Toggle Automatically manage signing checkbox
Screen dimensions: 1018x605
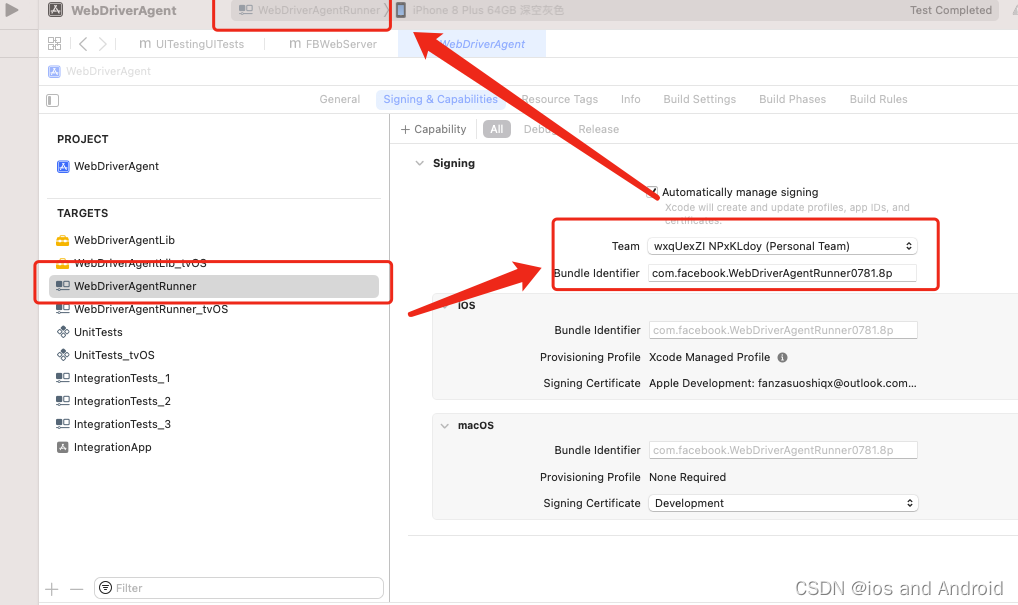[652, 192]
